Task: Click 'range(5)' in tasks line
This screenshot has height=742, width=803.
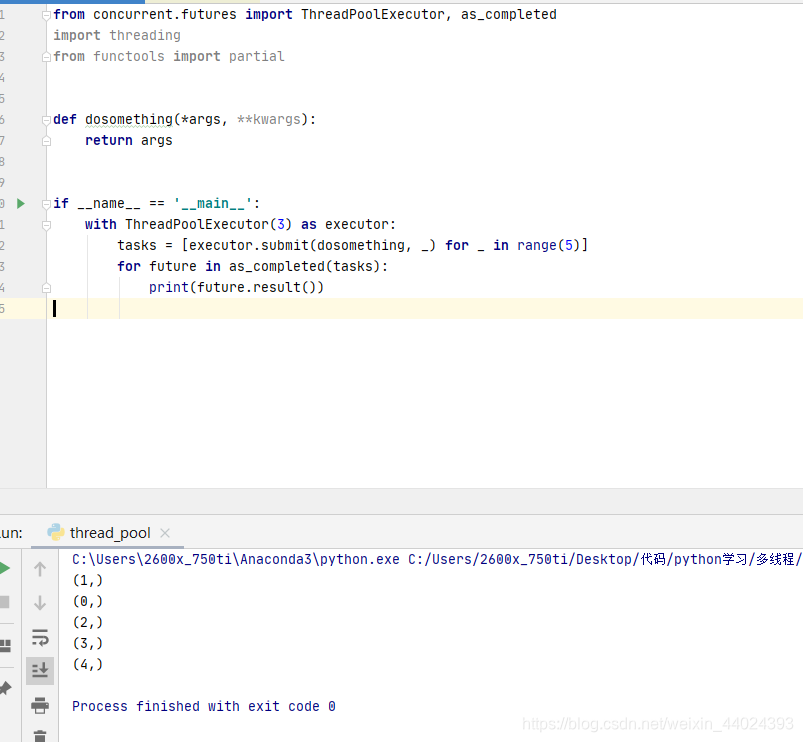Action: [548, 245]
